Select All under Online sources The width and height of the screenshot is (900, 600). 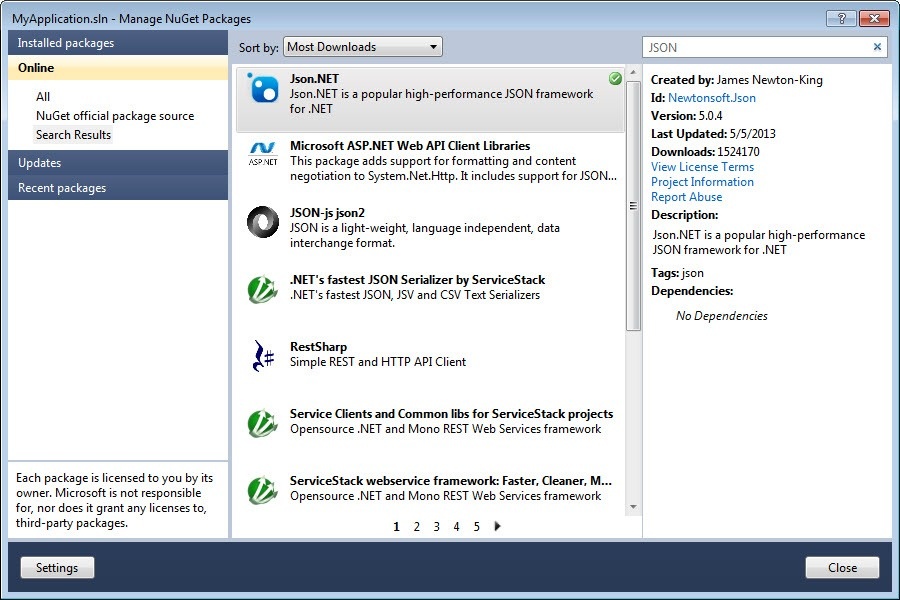coord(43,97)
